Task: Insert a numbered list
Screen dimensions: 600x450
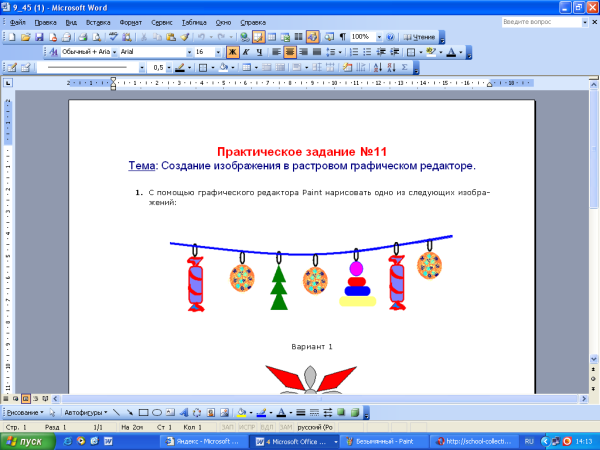Action: (x=354, y=52)
